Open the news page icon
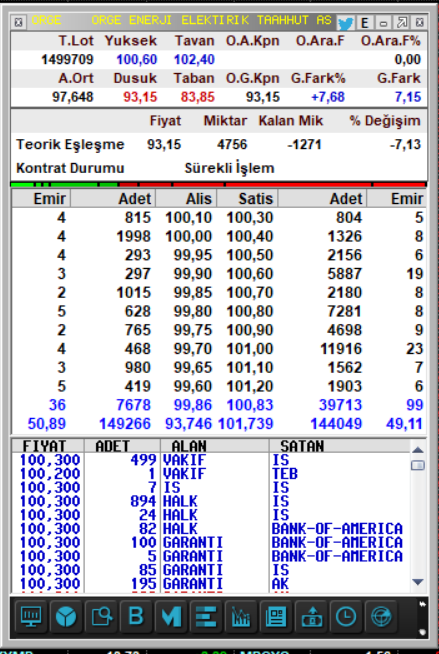This screenshot has width=439, height=654. tap(276, 616)
